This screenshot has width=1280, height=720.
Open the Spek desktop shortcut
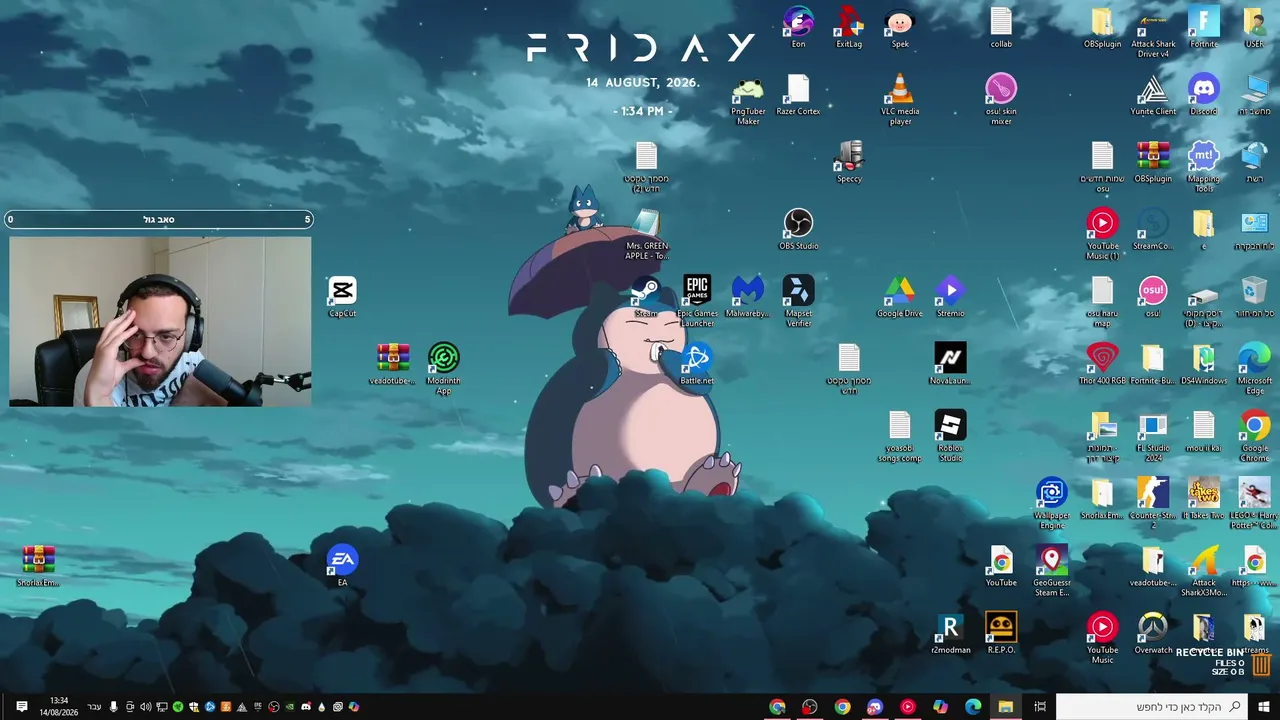click(x=900, y=28)
